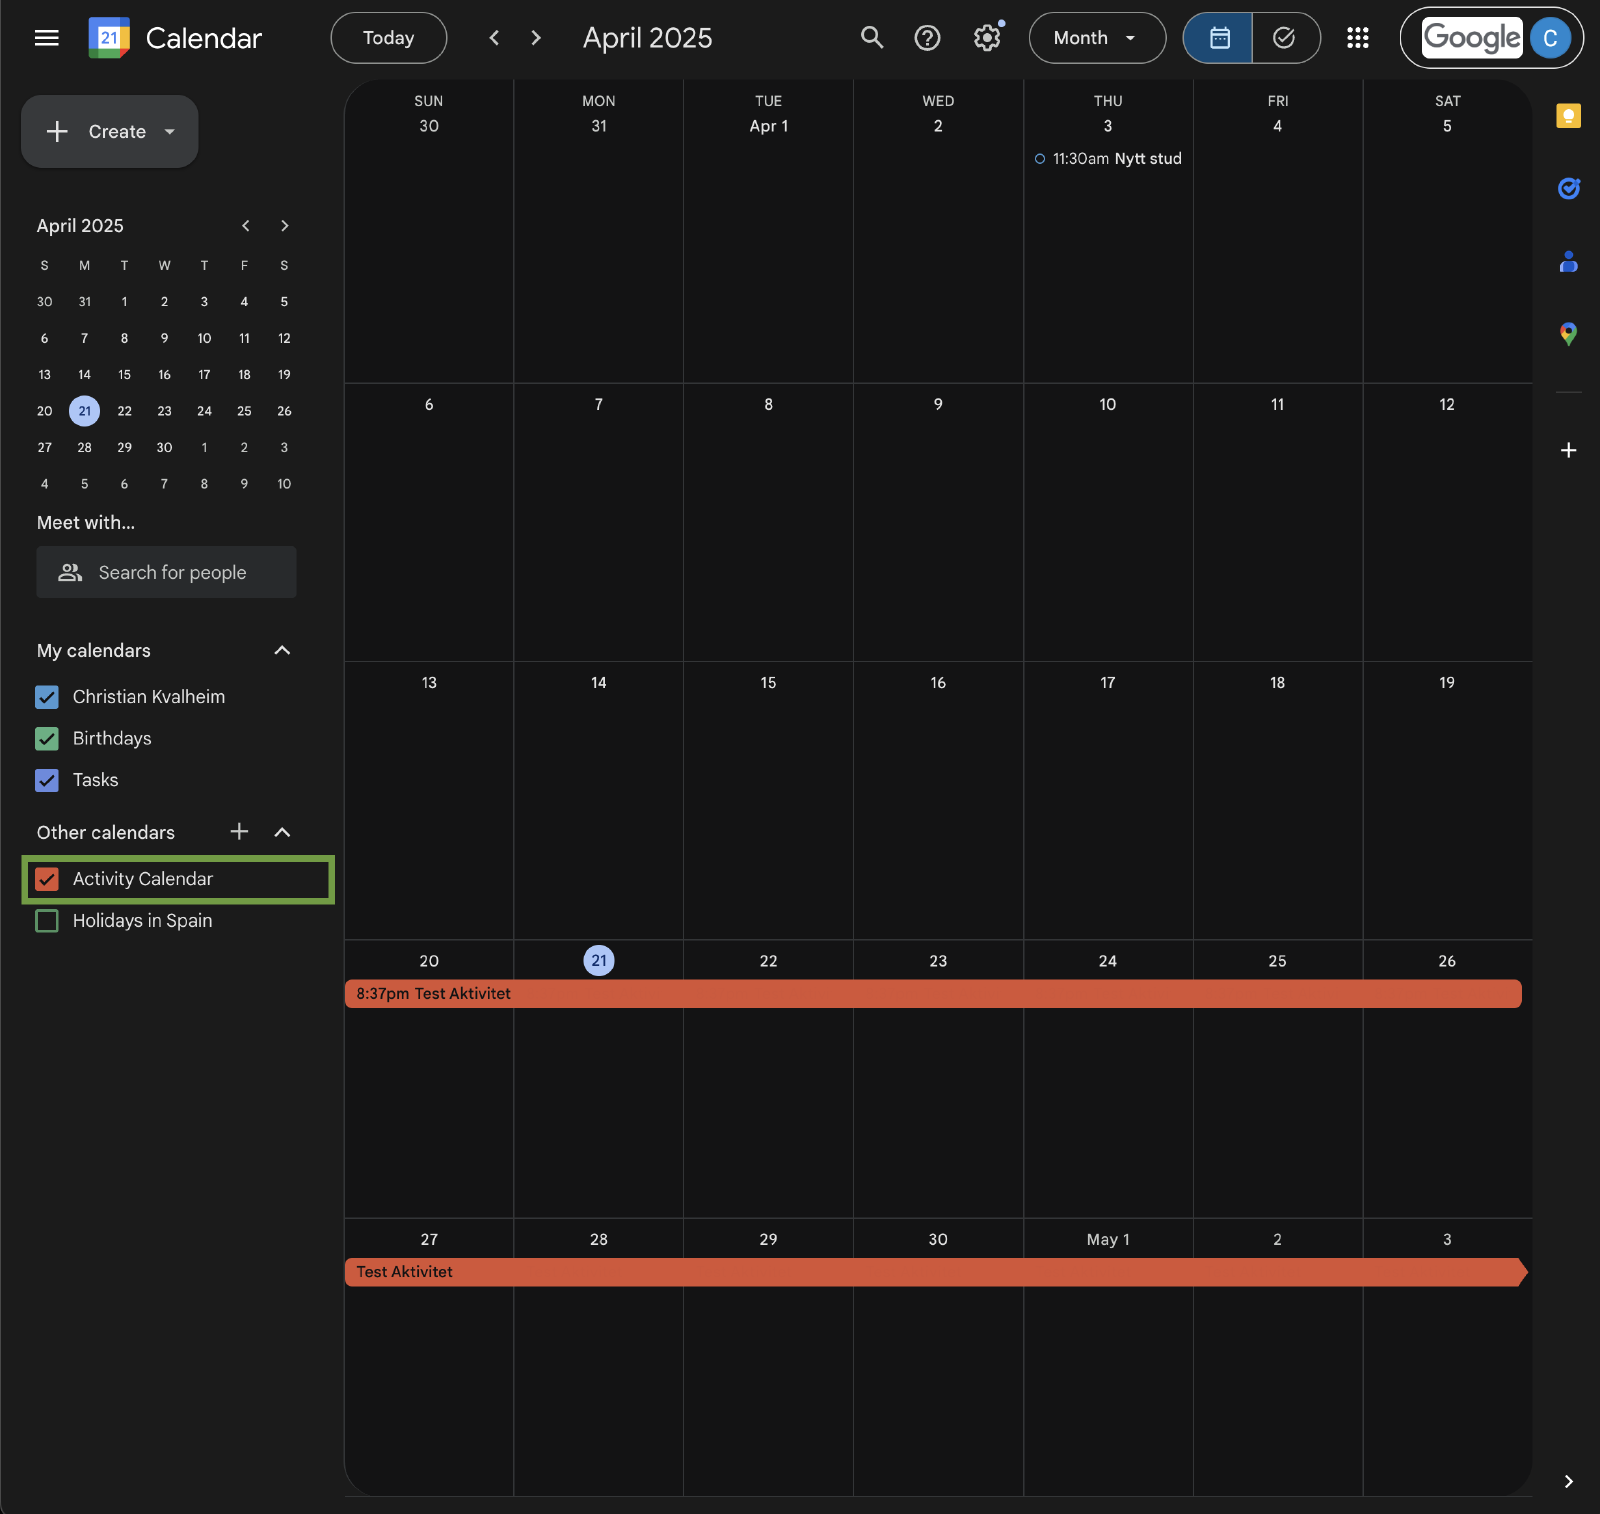Open Google Maps in side panel
The image size is (1600, 1514).
pyautogui.click(x=1568, y=334)
